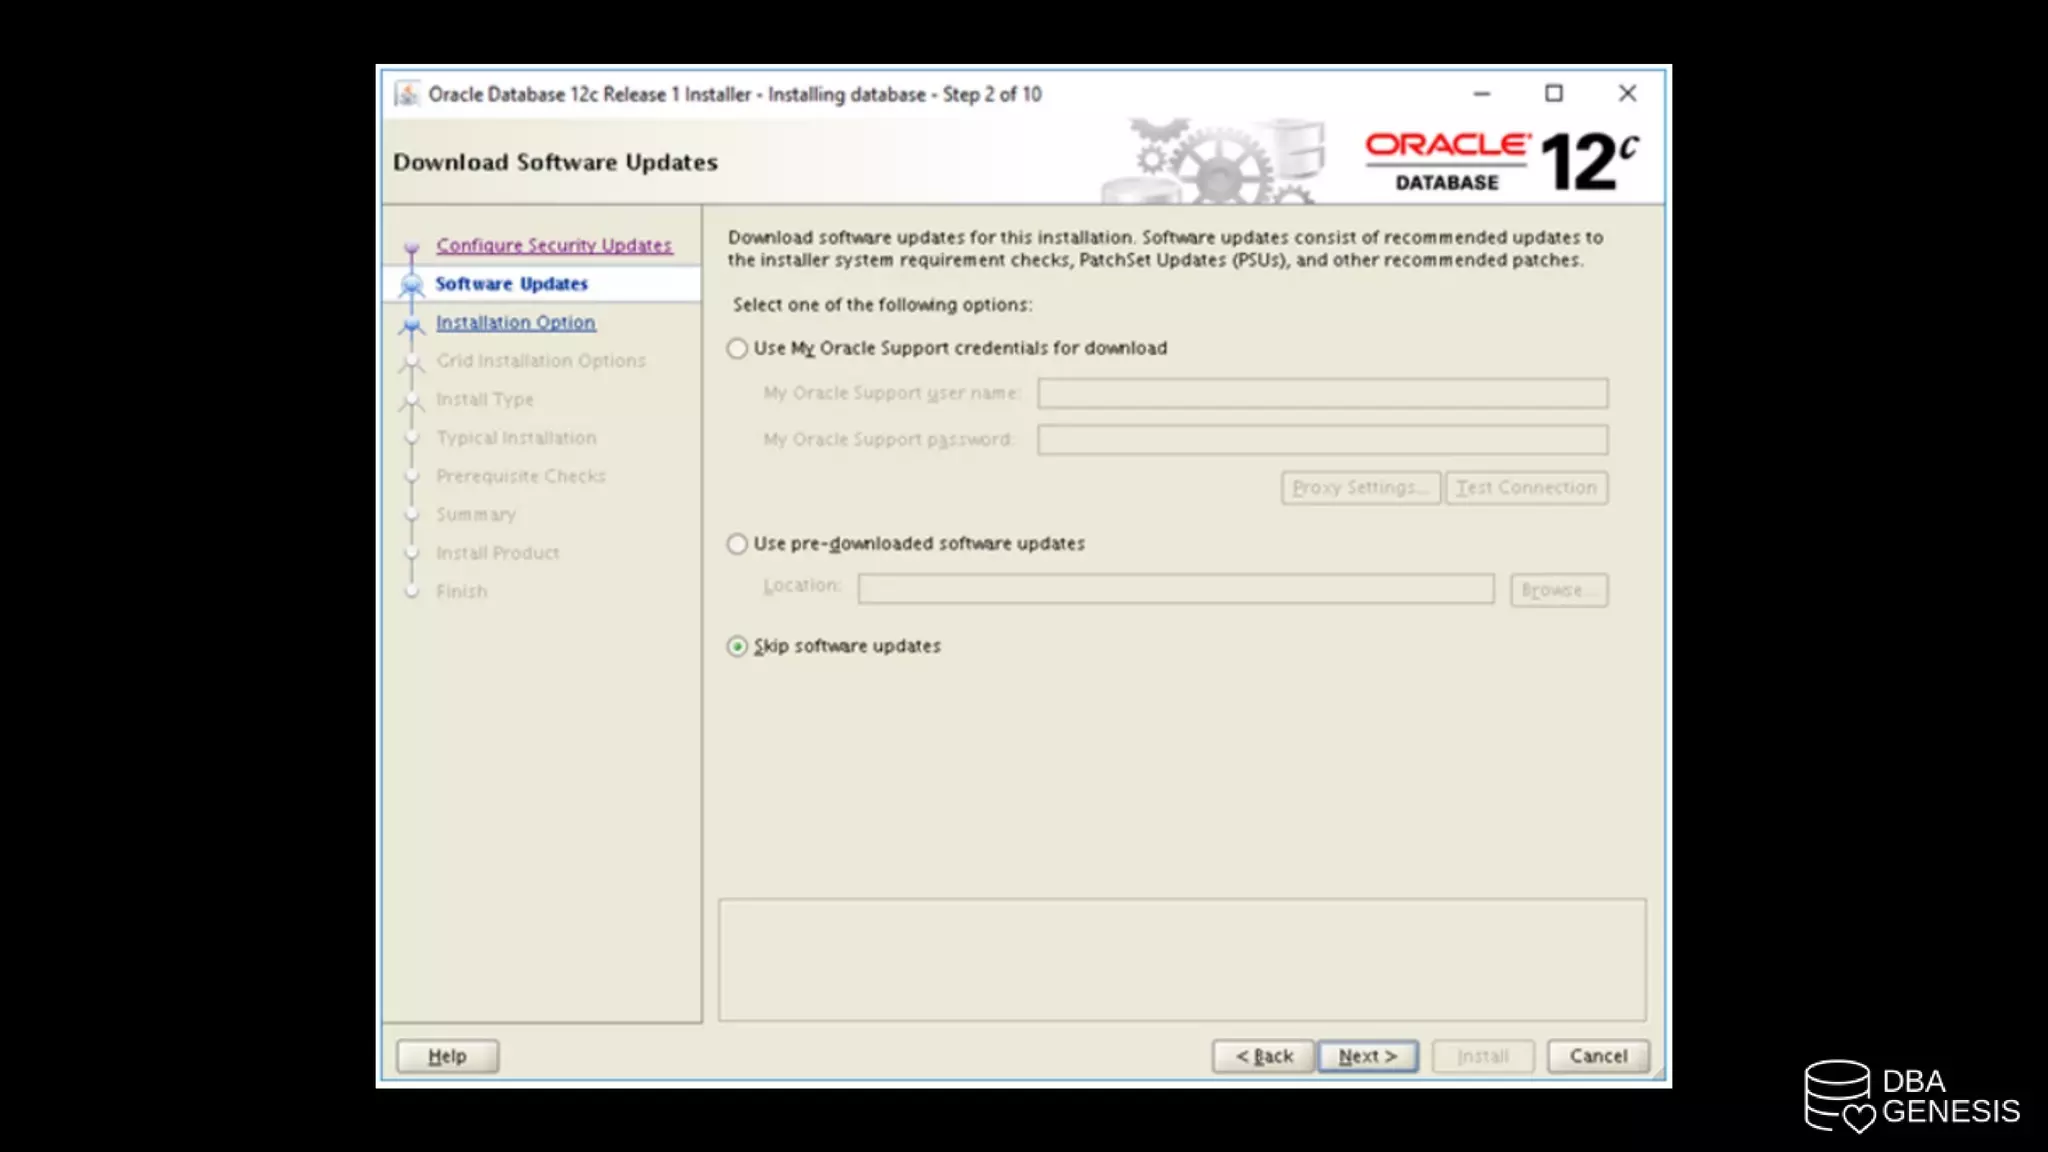Minimize the installer window
Image resolution: width=2048 pixels, height=1152 pixels.
[1482, 94]
